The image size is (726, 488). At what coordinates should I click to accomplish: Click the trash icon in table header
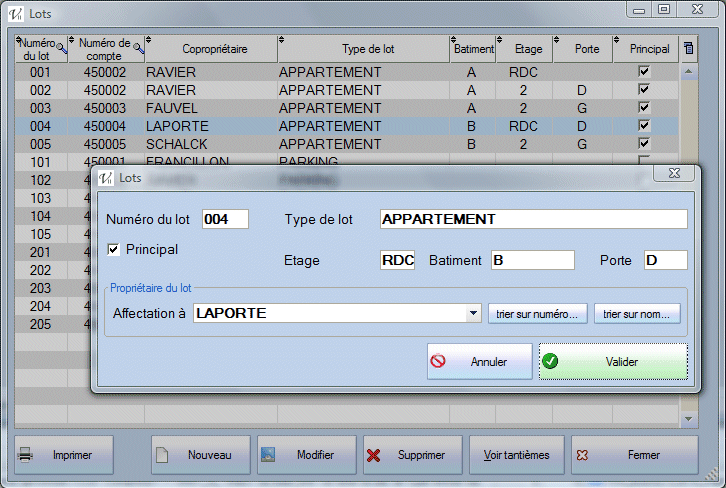tap(688, 47)
